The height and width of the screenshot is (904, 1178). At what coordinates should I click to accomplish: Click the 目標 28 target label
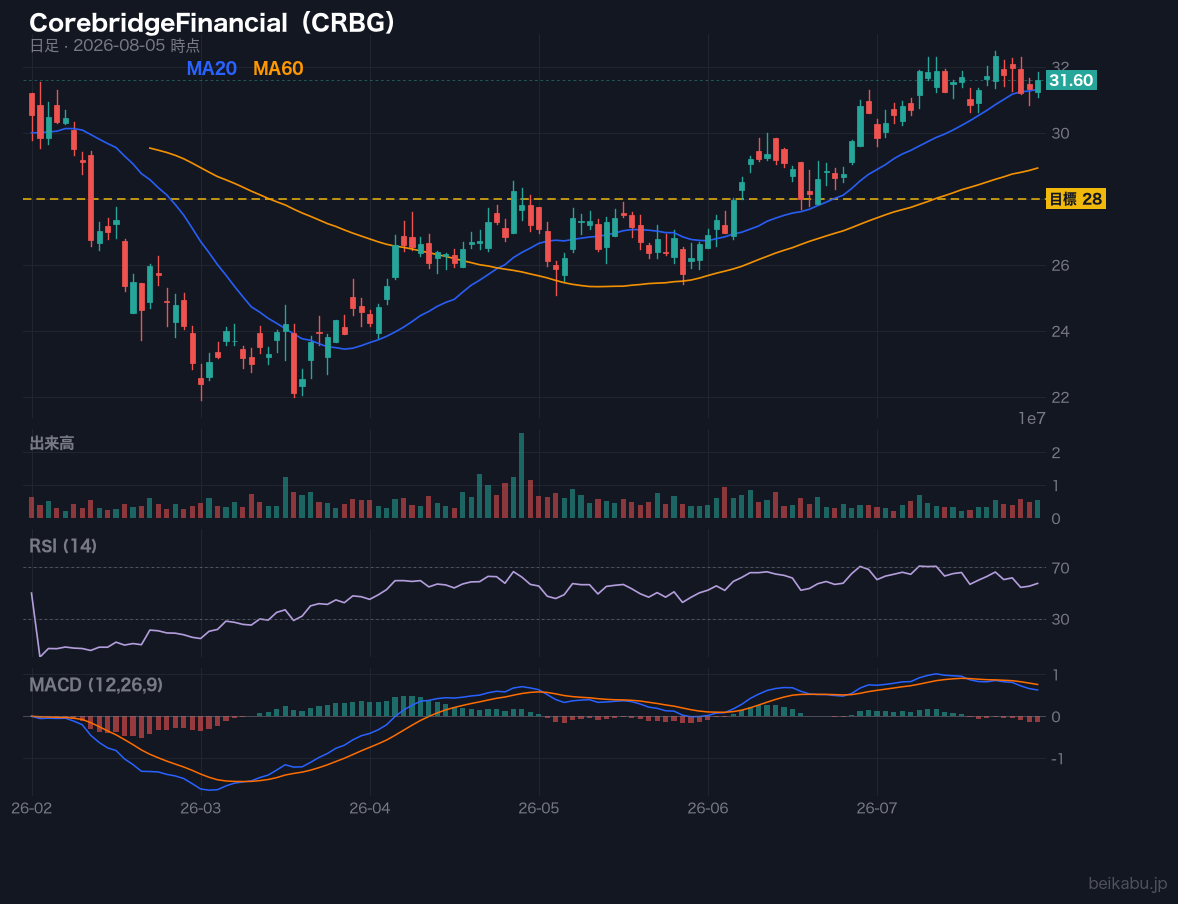tap(1075, 199)
